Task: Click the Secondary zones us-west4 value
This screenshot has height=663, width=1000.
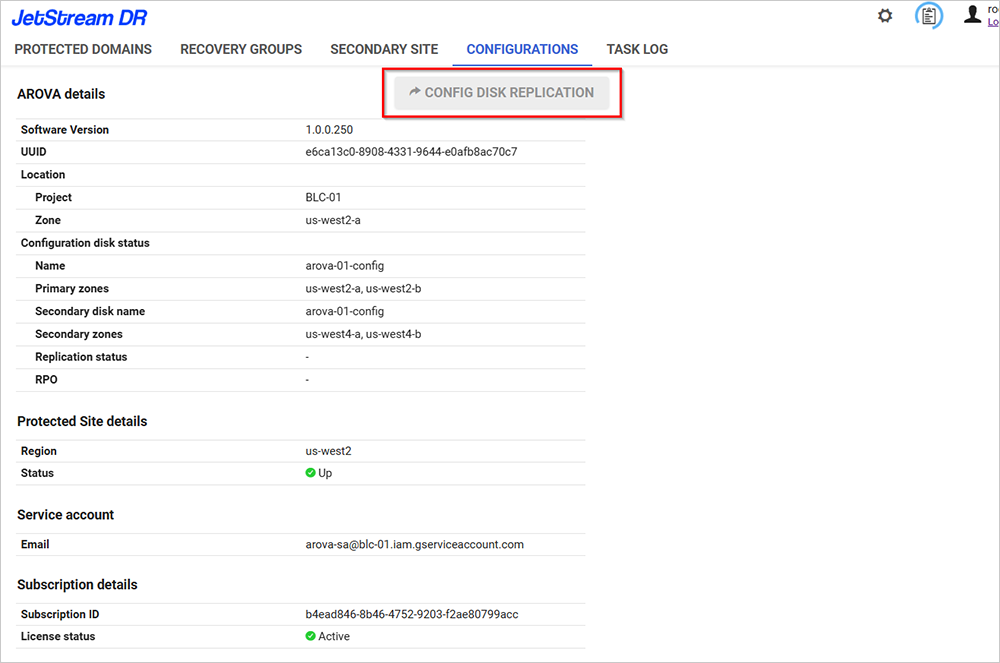Action: pos(363,334)
